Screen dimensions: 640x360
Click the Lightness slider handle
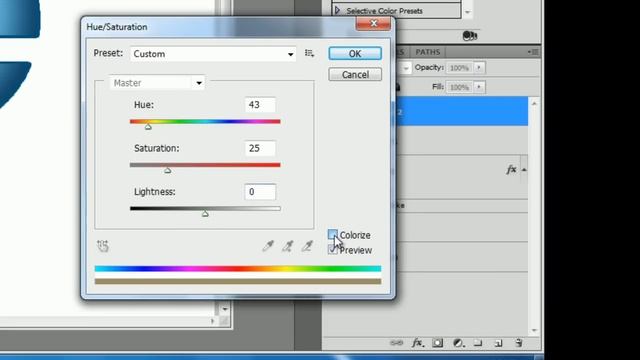(205, 213)
